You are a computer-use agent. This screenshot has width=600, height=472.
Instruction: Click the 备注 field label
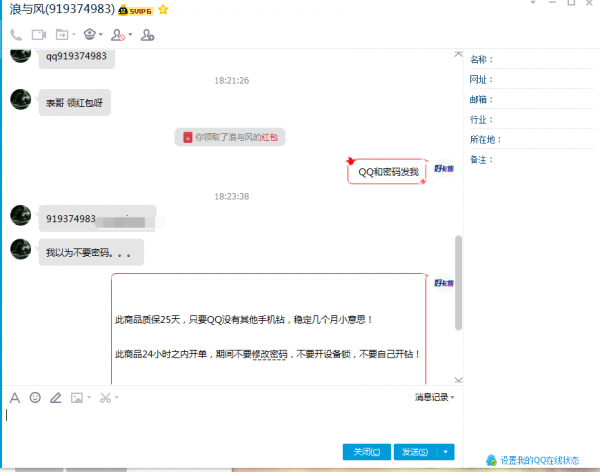click(481, 160)
